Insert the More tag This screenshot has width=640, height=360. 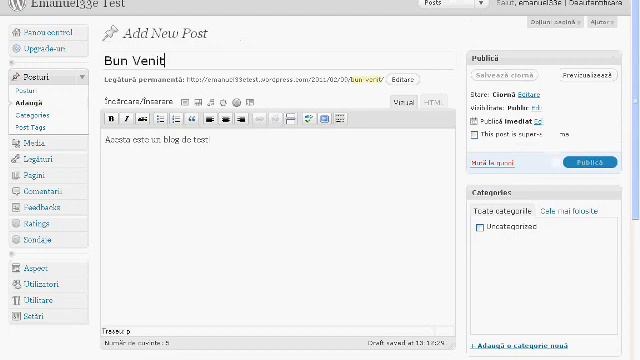point(291,119)
